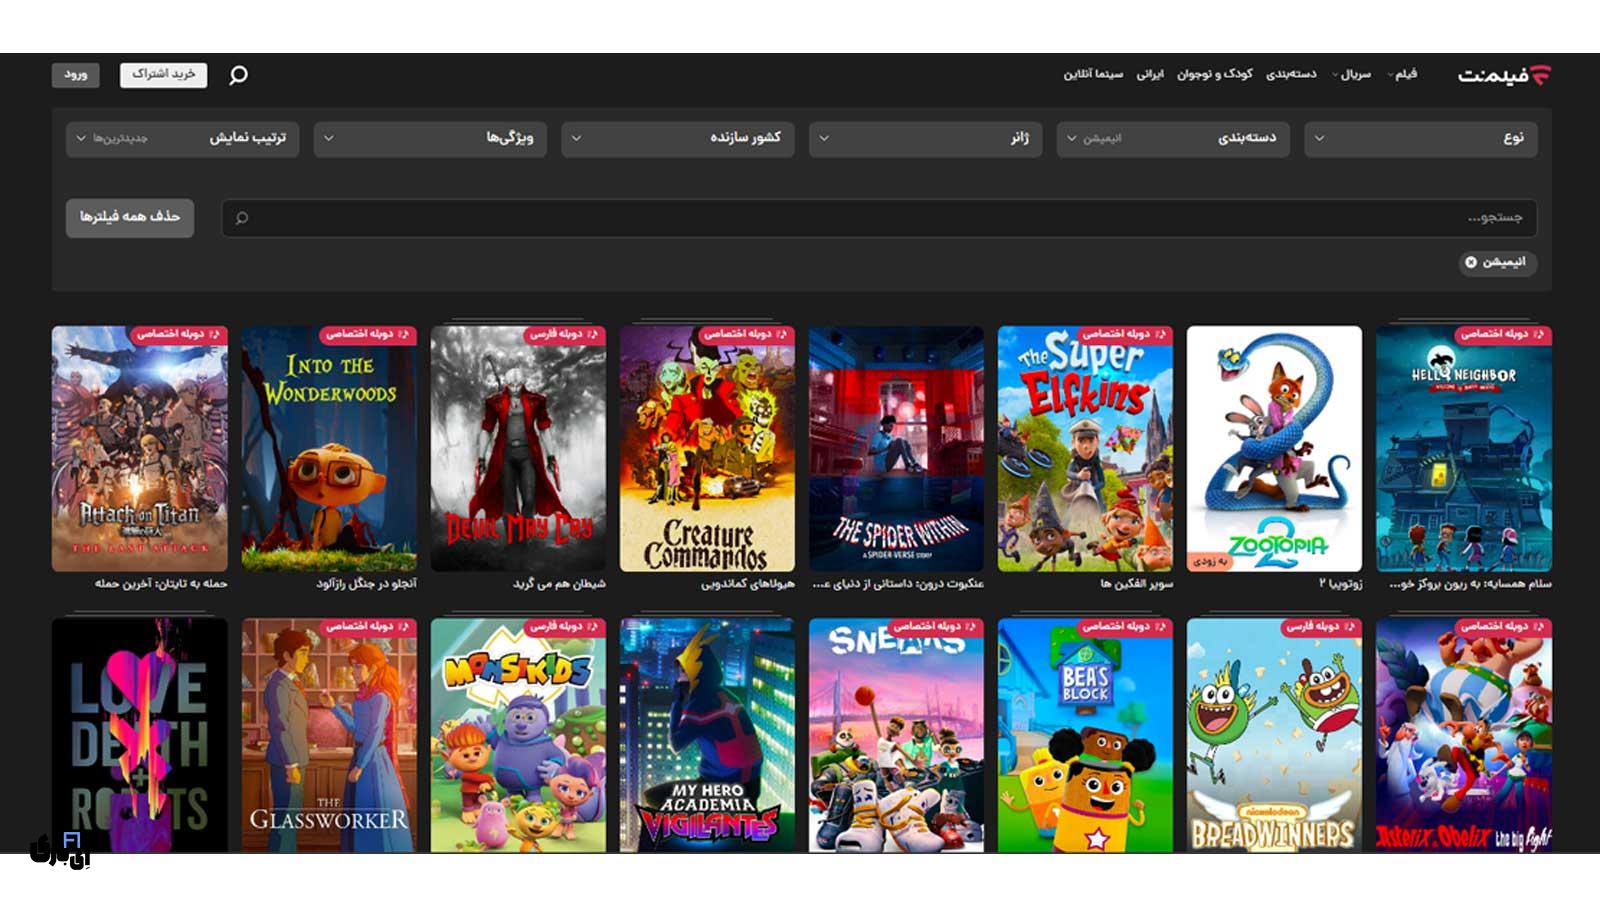1600x900 pixels.
Task: Expand the کشور سازنده dropdown
Action: (x=678, y=138)
